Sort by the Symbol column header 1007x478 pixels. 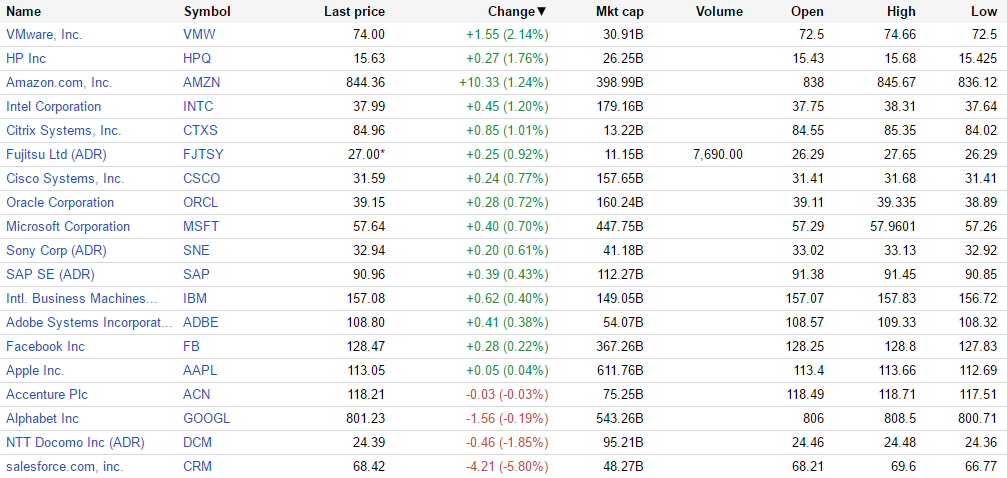click(x=207, y=12)
